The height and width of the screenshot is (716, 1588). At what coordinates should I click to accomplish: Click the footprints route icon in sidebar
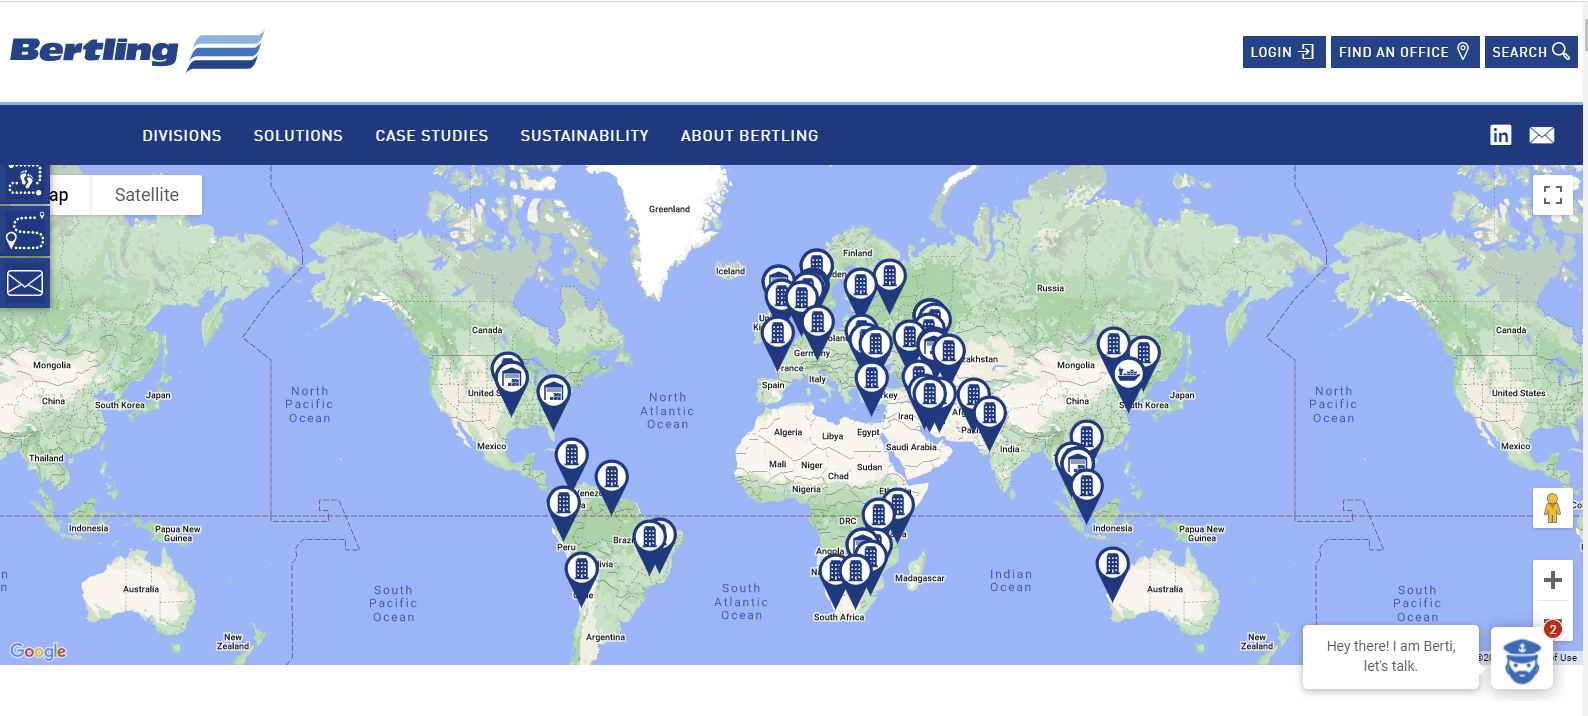click(24, 182)
